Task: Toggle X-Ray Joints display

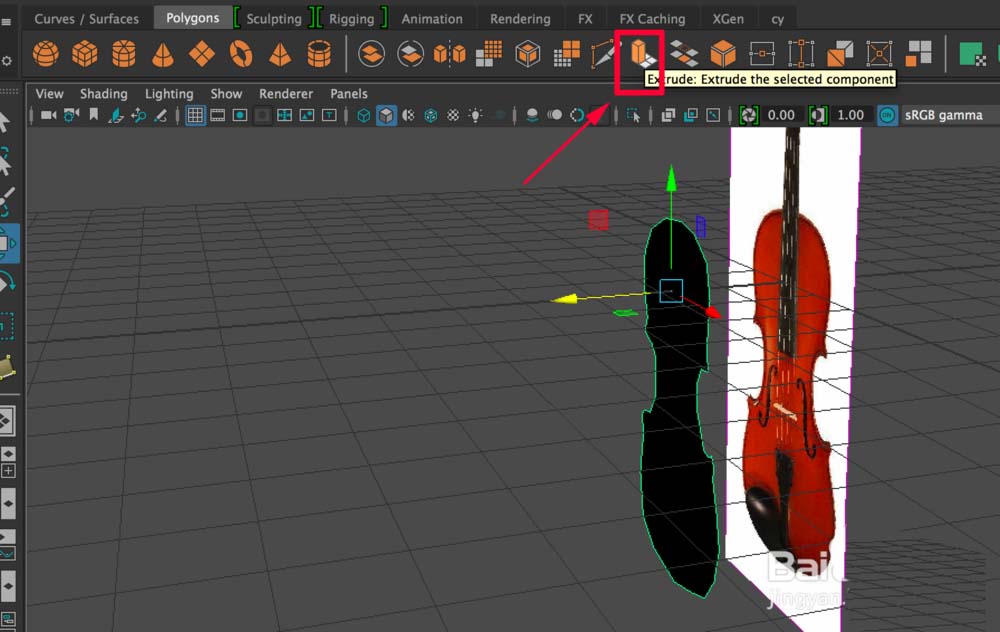Action: point(713,115)
